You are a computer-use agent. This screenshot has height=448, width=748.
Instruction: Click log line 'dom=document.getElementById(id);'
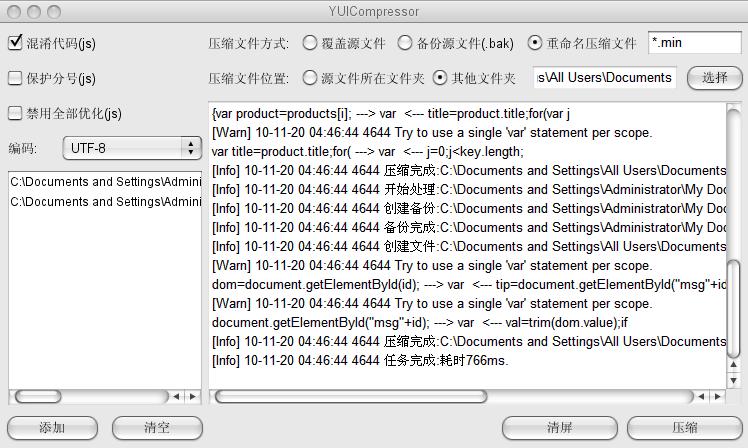point(469,285)
